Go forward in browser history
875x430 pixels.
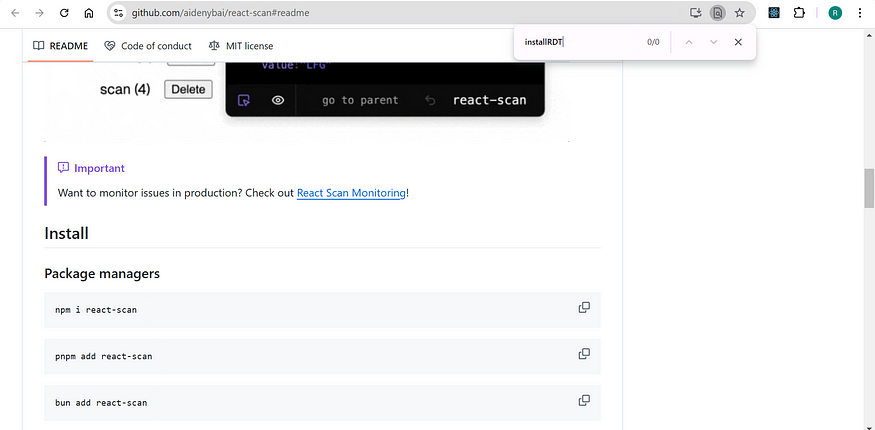pos(40,13)
